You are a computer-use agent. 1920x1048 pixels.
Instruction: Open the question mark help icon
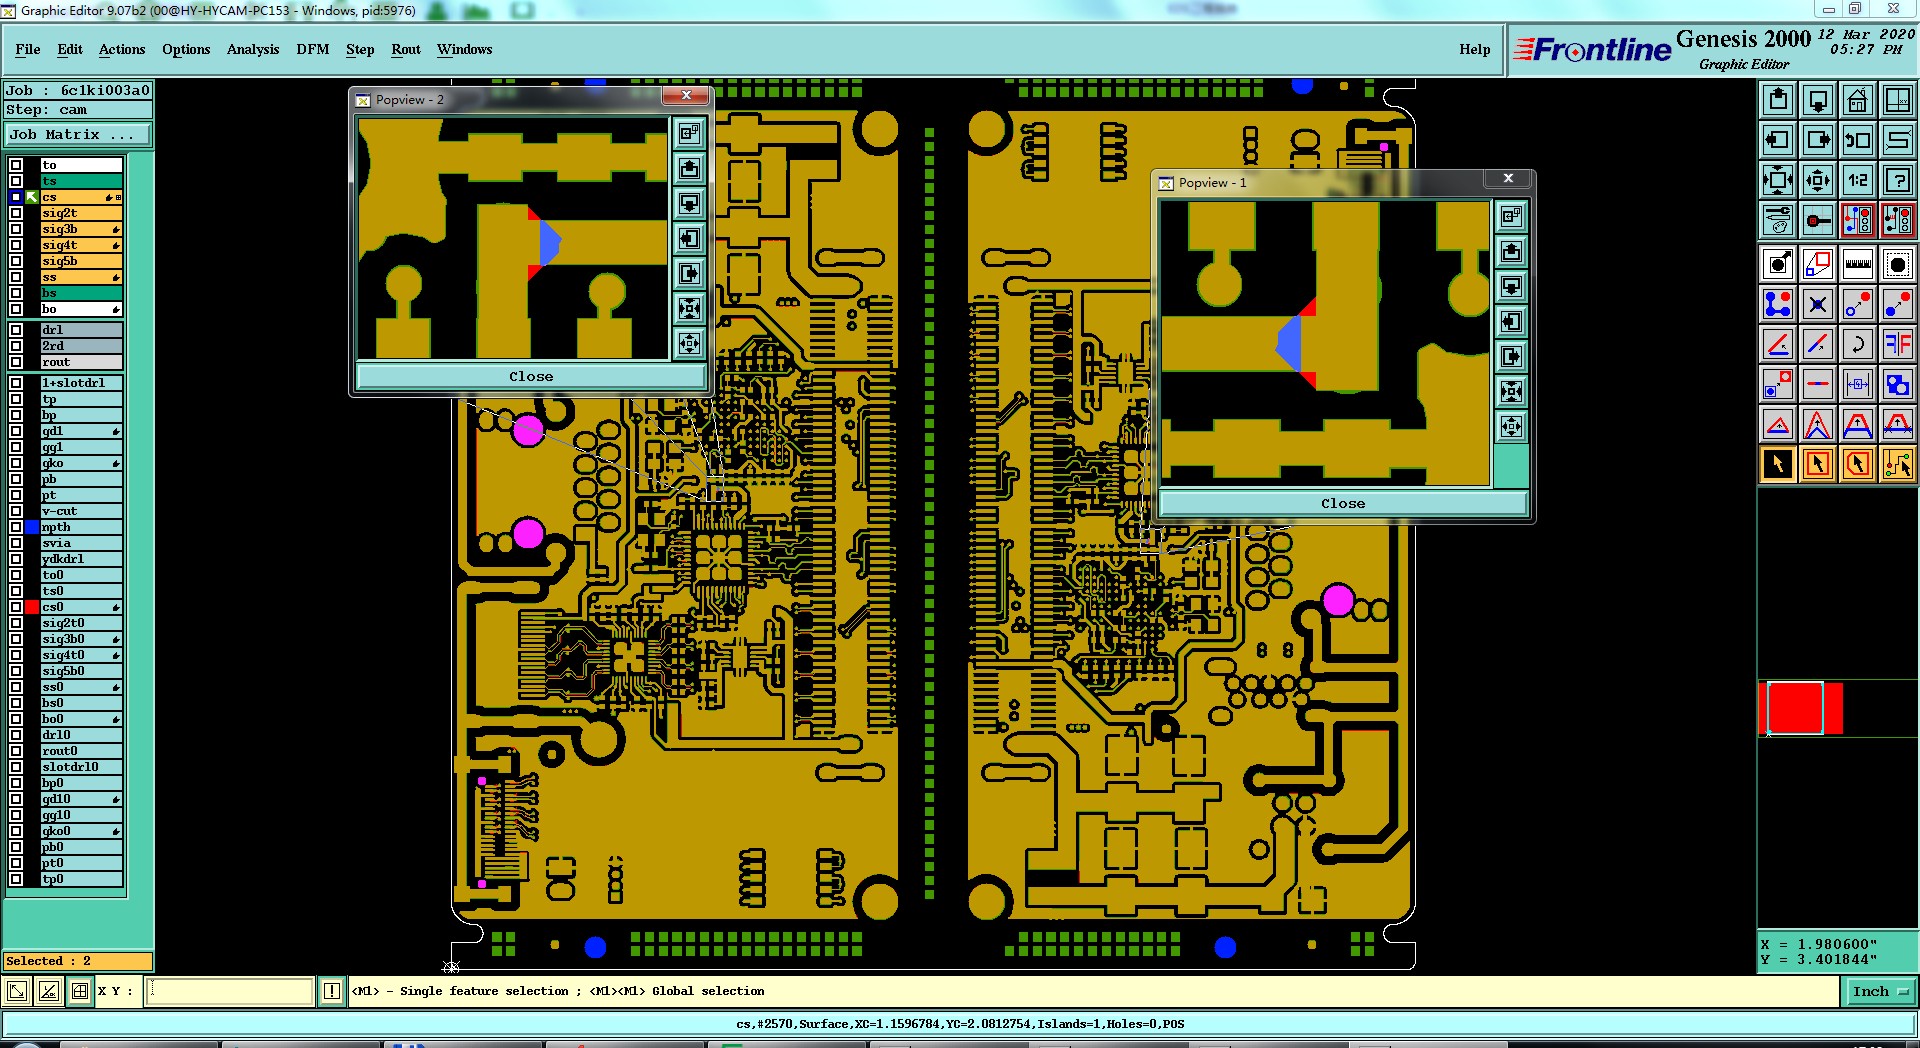[1897, 180]
